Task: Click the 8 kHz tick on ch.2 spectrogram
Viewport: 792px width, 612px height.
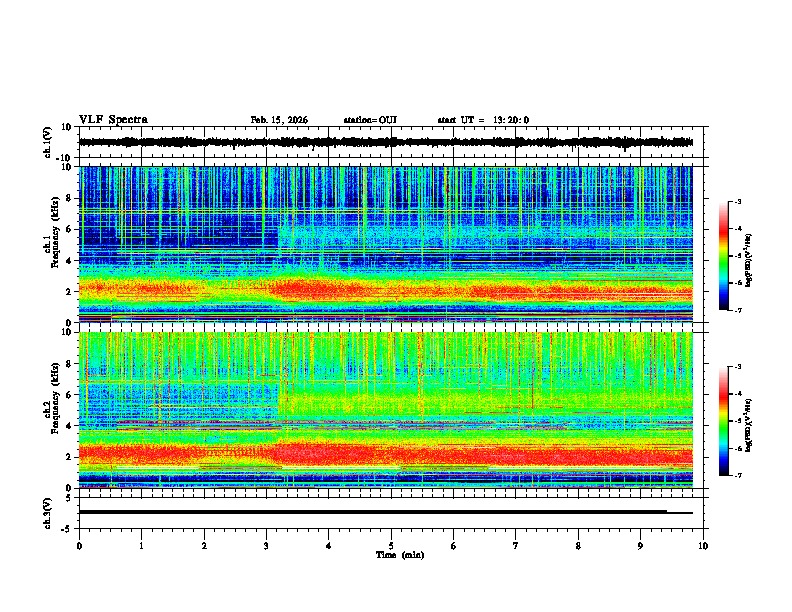Action: point(70,364)
